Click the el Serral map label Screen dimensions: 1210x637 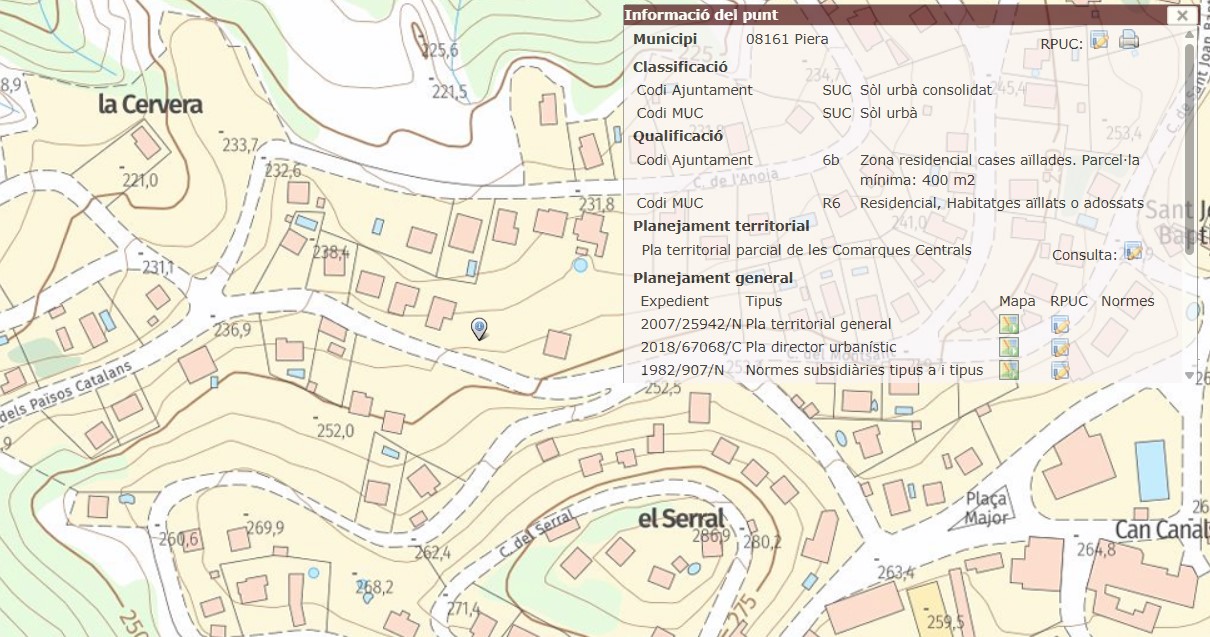[681, 518]
